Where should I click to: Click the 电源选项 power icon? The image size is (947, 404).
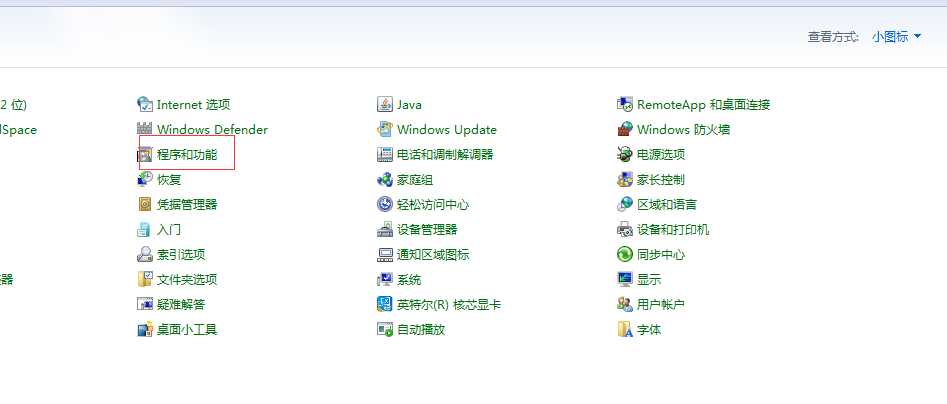pos(624,155)
